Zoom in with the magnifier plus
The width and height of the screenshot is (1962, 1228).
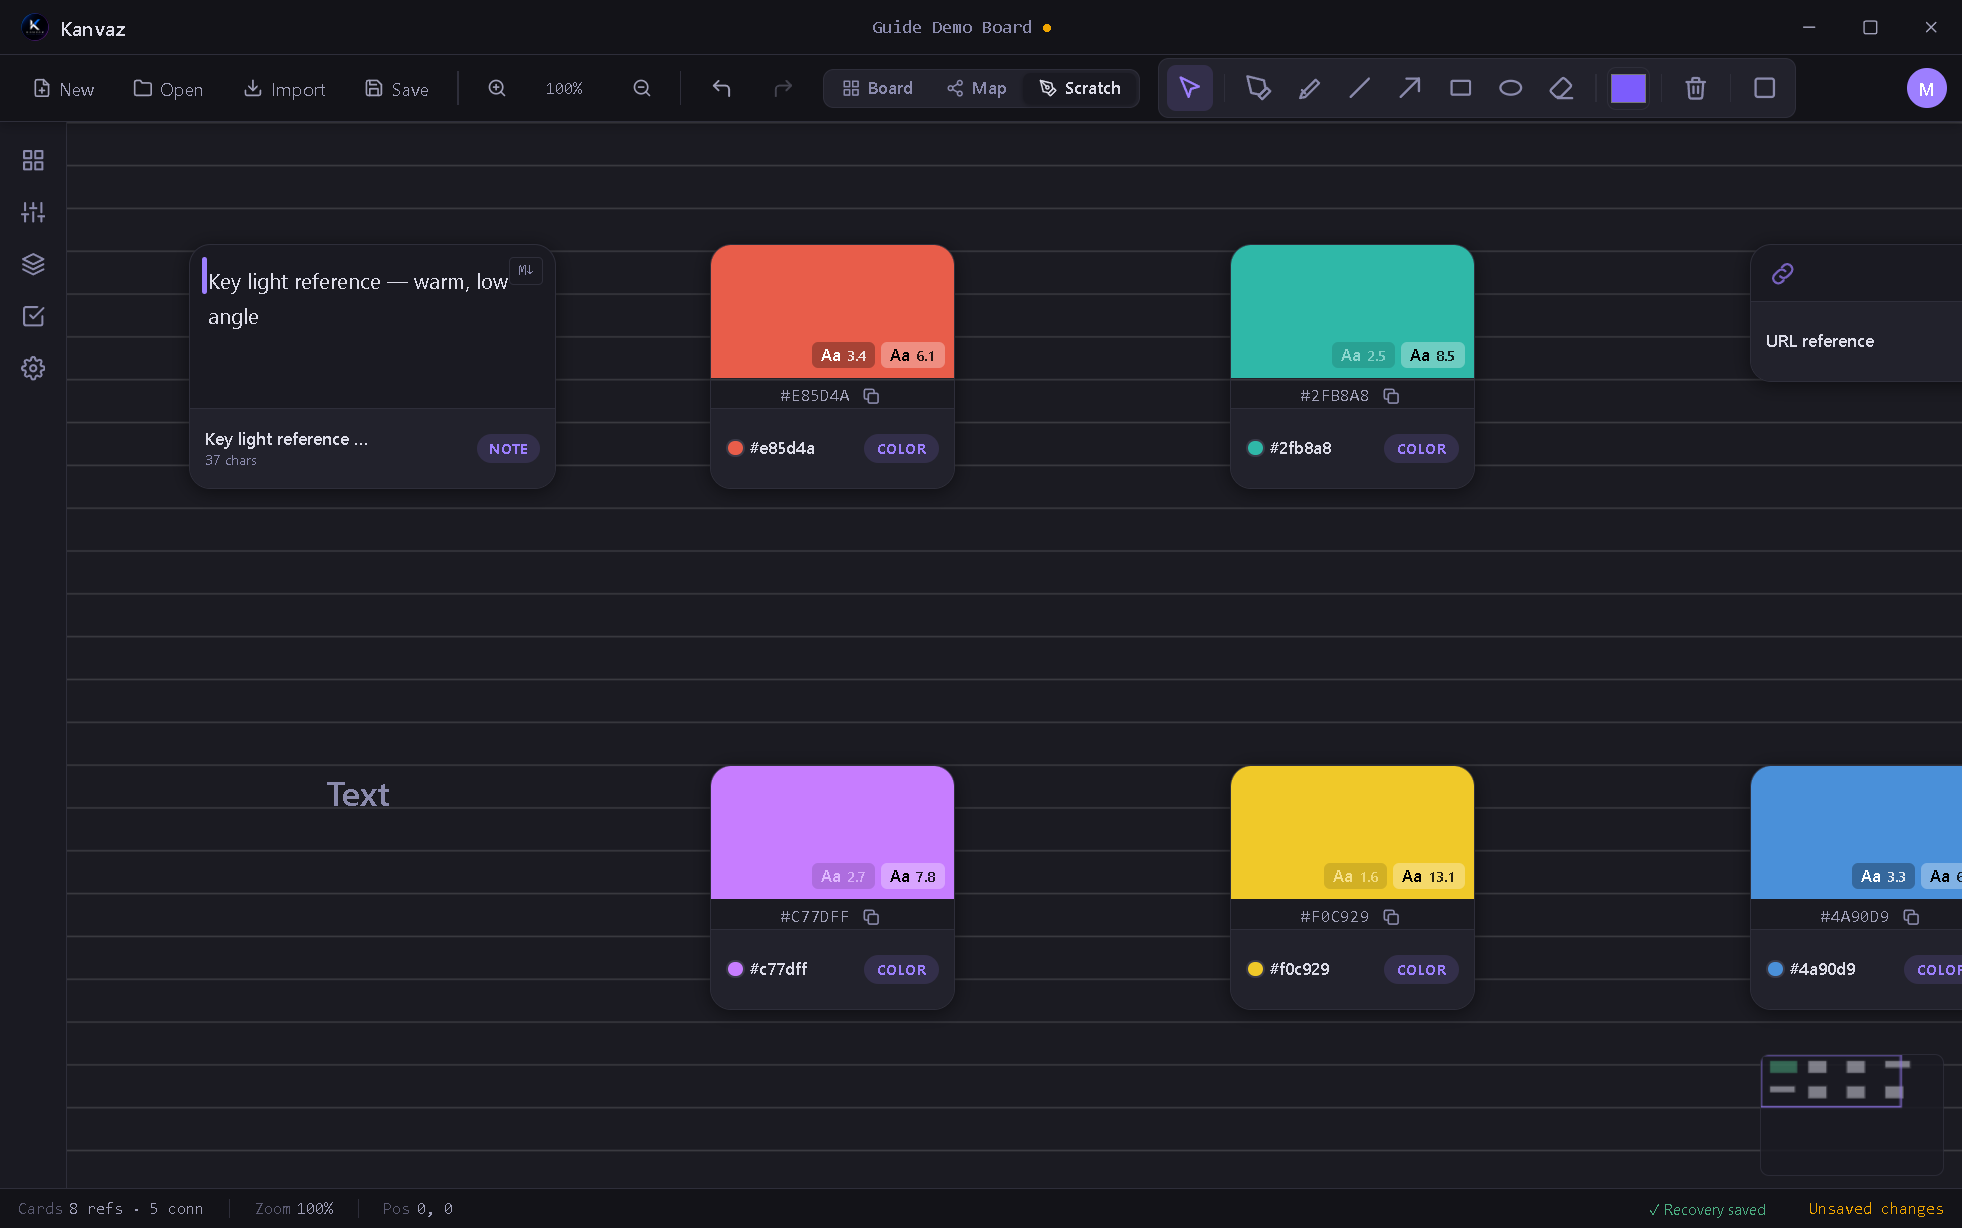[x=497, y=88]
